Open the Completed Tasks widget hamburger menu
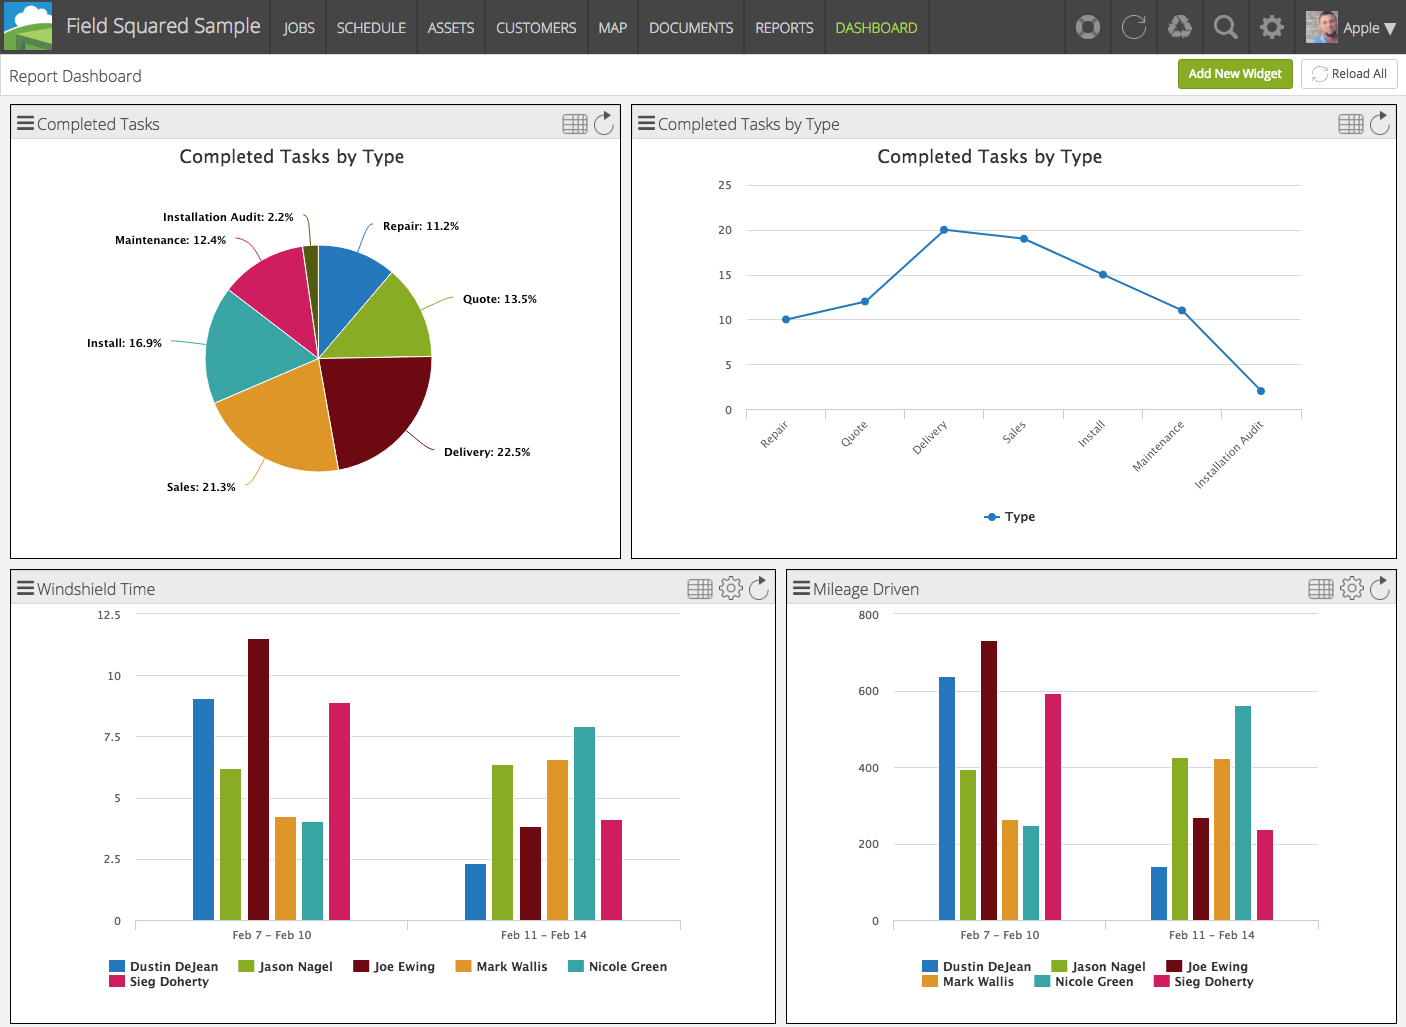The height and width of the screenshot is (1027, 1406). pyautogui.click(x=26, y=123)
